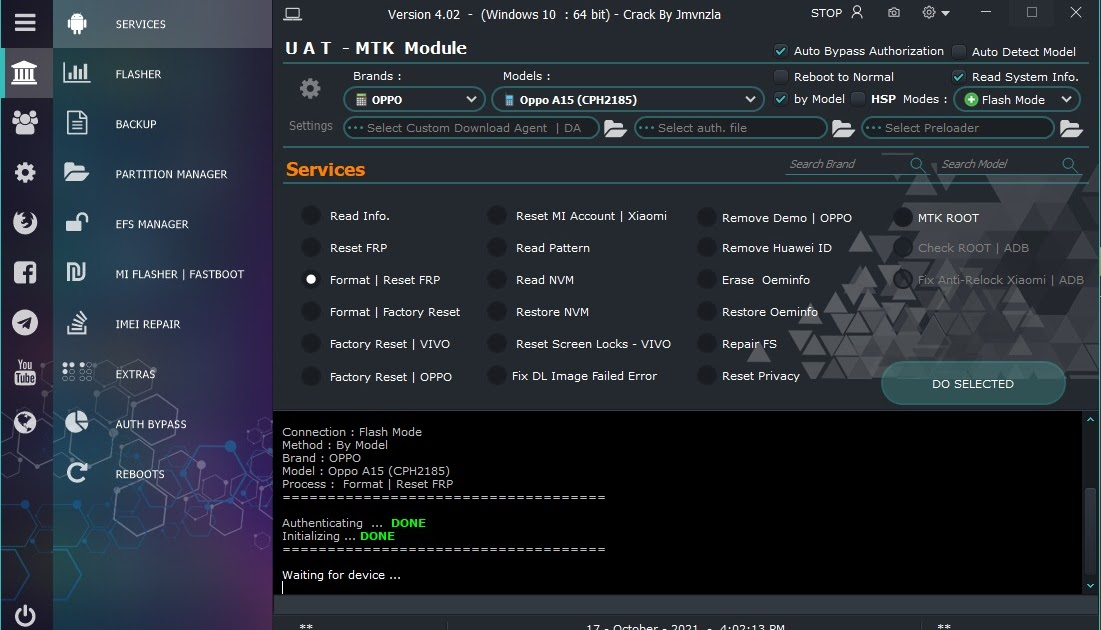Select Remove Demo | OPPO option
The image size is (1101, 630).
point(706,218)
